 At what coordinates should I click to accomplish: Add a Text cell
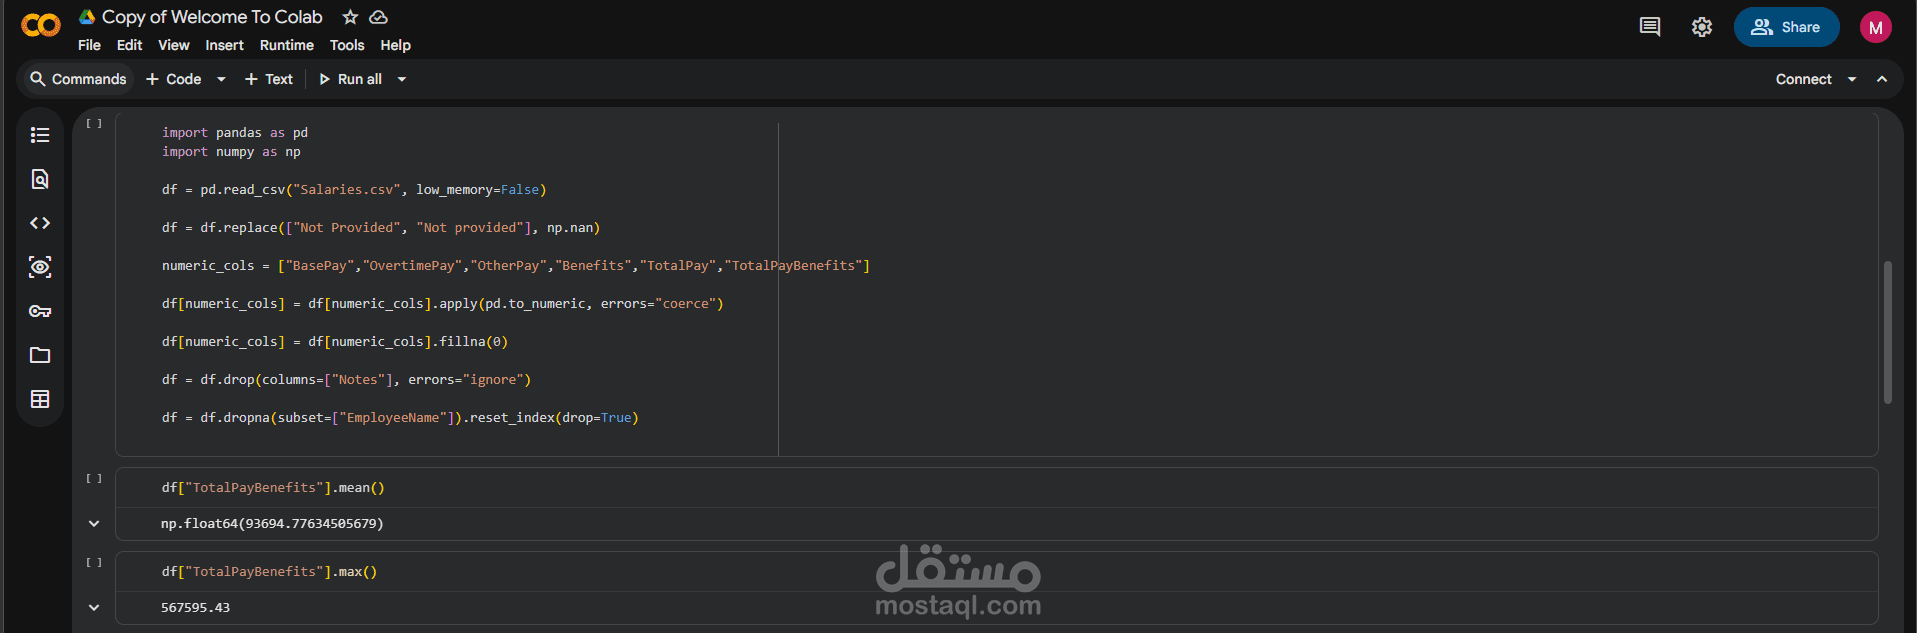coord(269,79)
